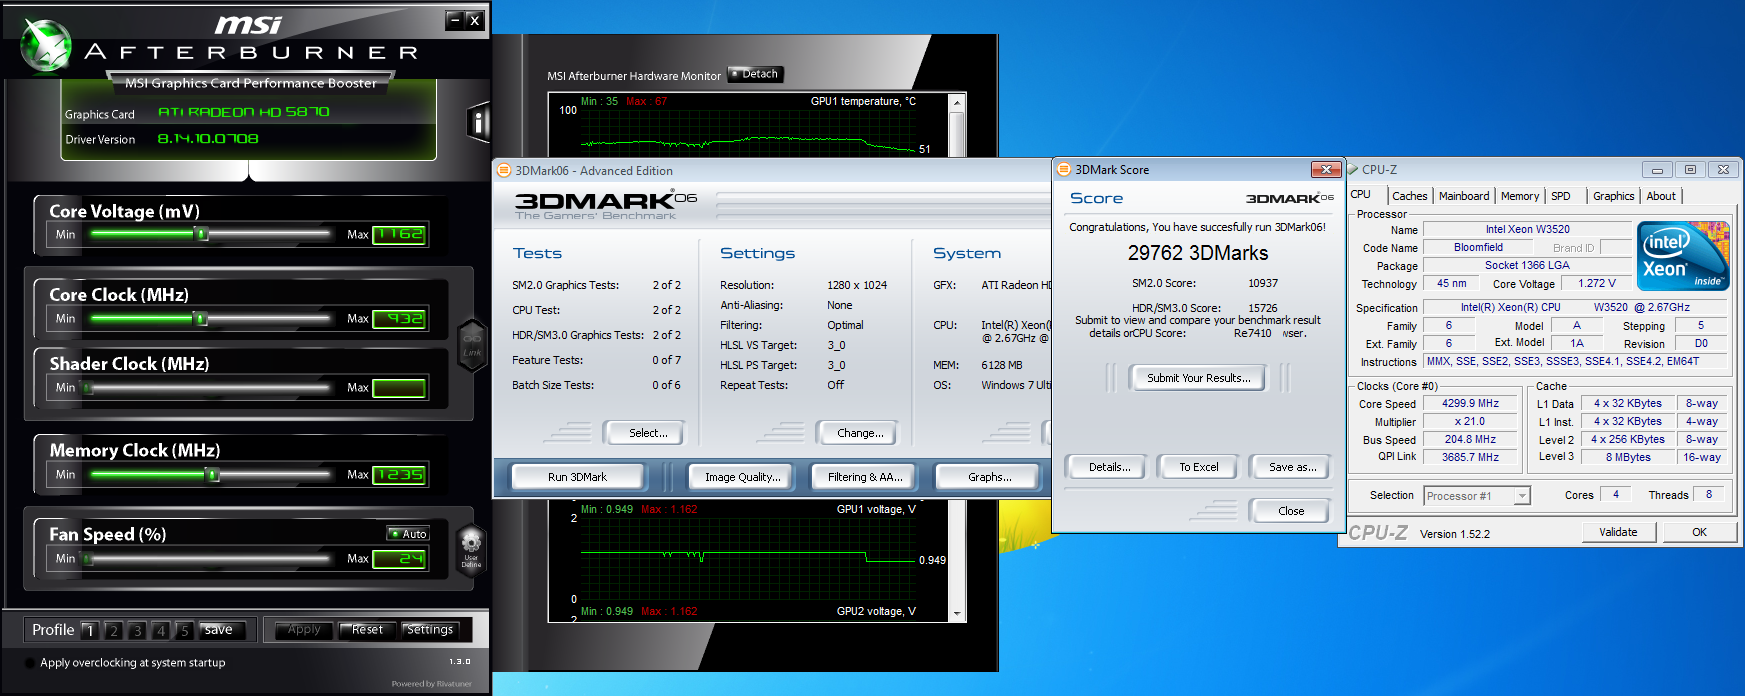Click Save as... in 3DMark Score
This screenshot has width=1745, height=696.
[x=1292, y=467]
